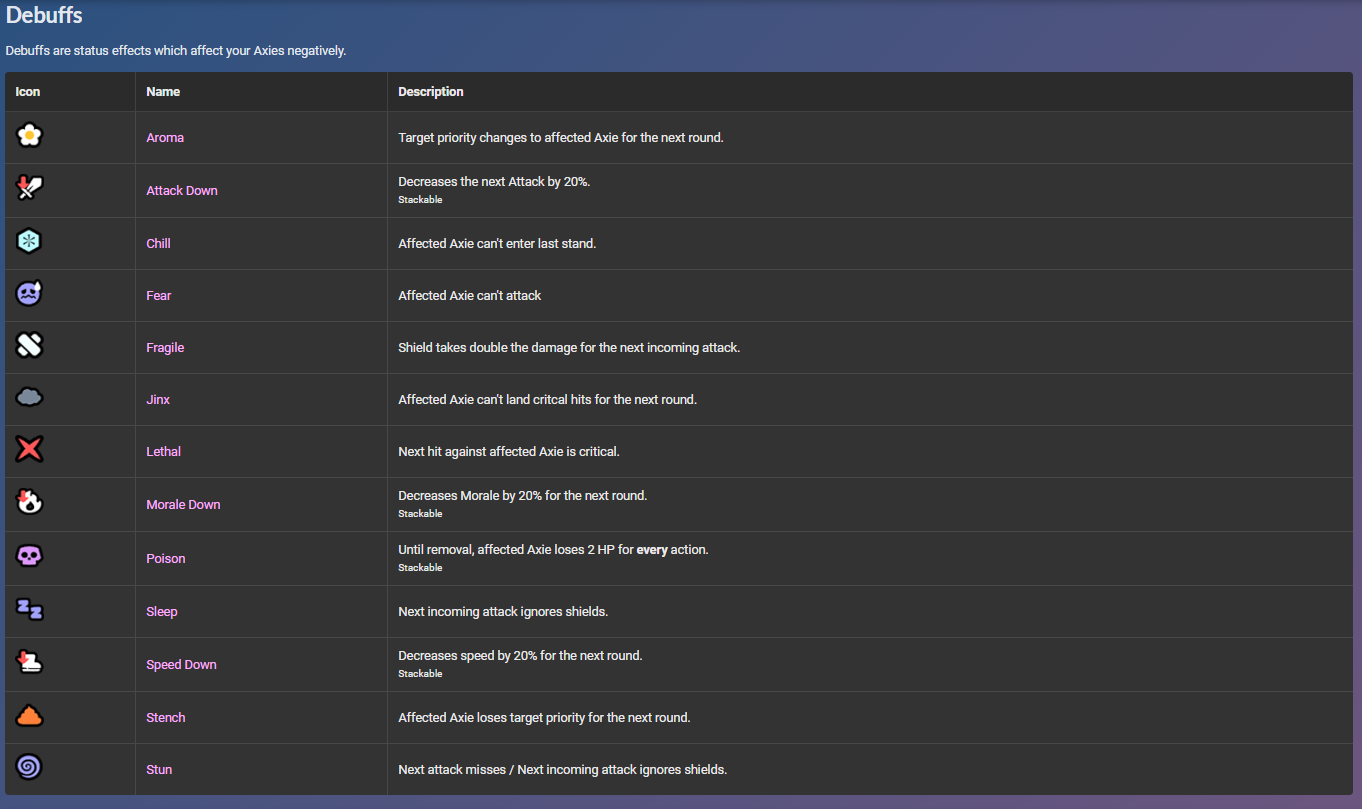Click the Lethal red X icon
1362x809 pixels.
(x=30, y=449)
